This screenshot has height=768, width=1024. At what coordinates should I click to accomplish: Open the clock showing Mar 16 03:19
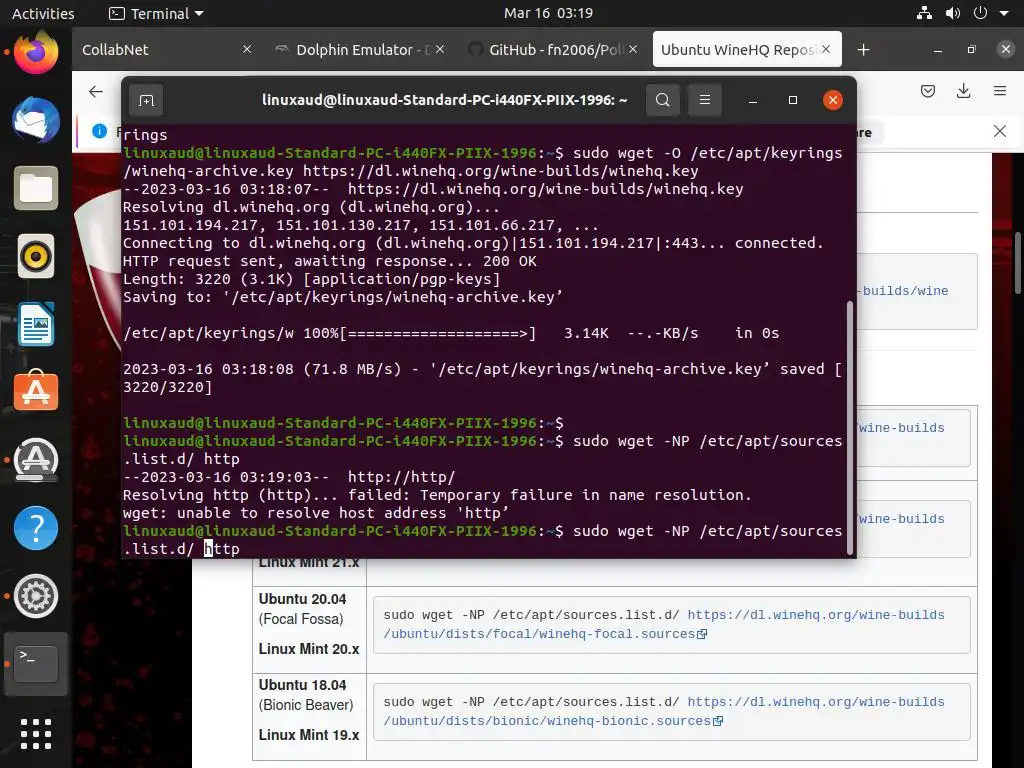pyautogui.click(x=548, y=13)
